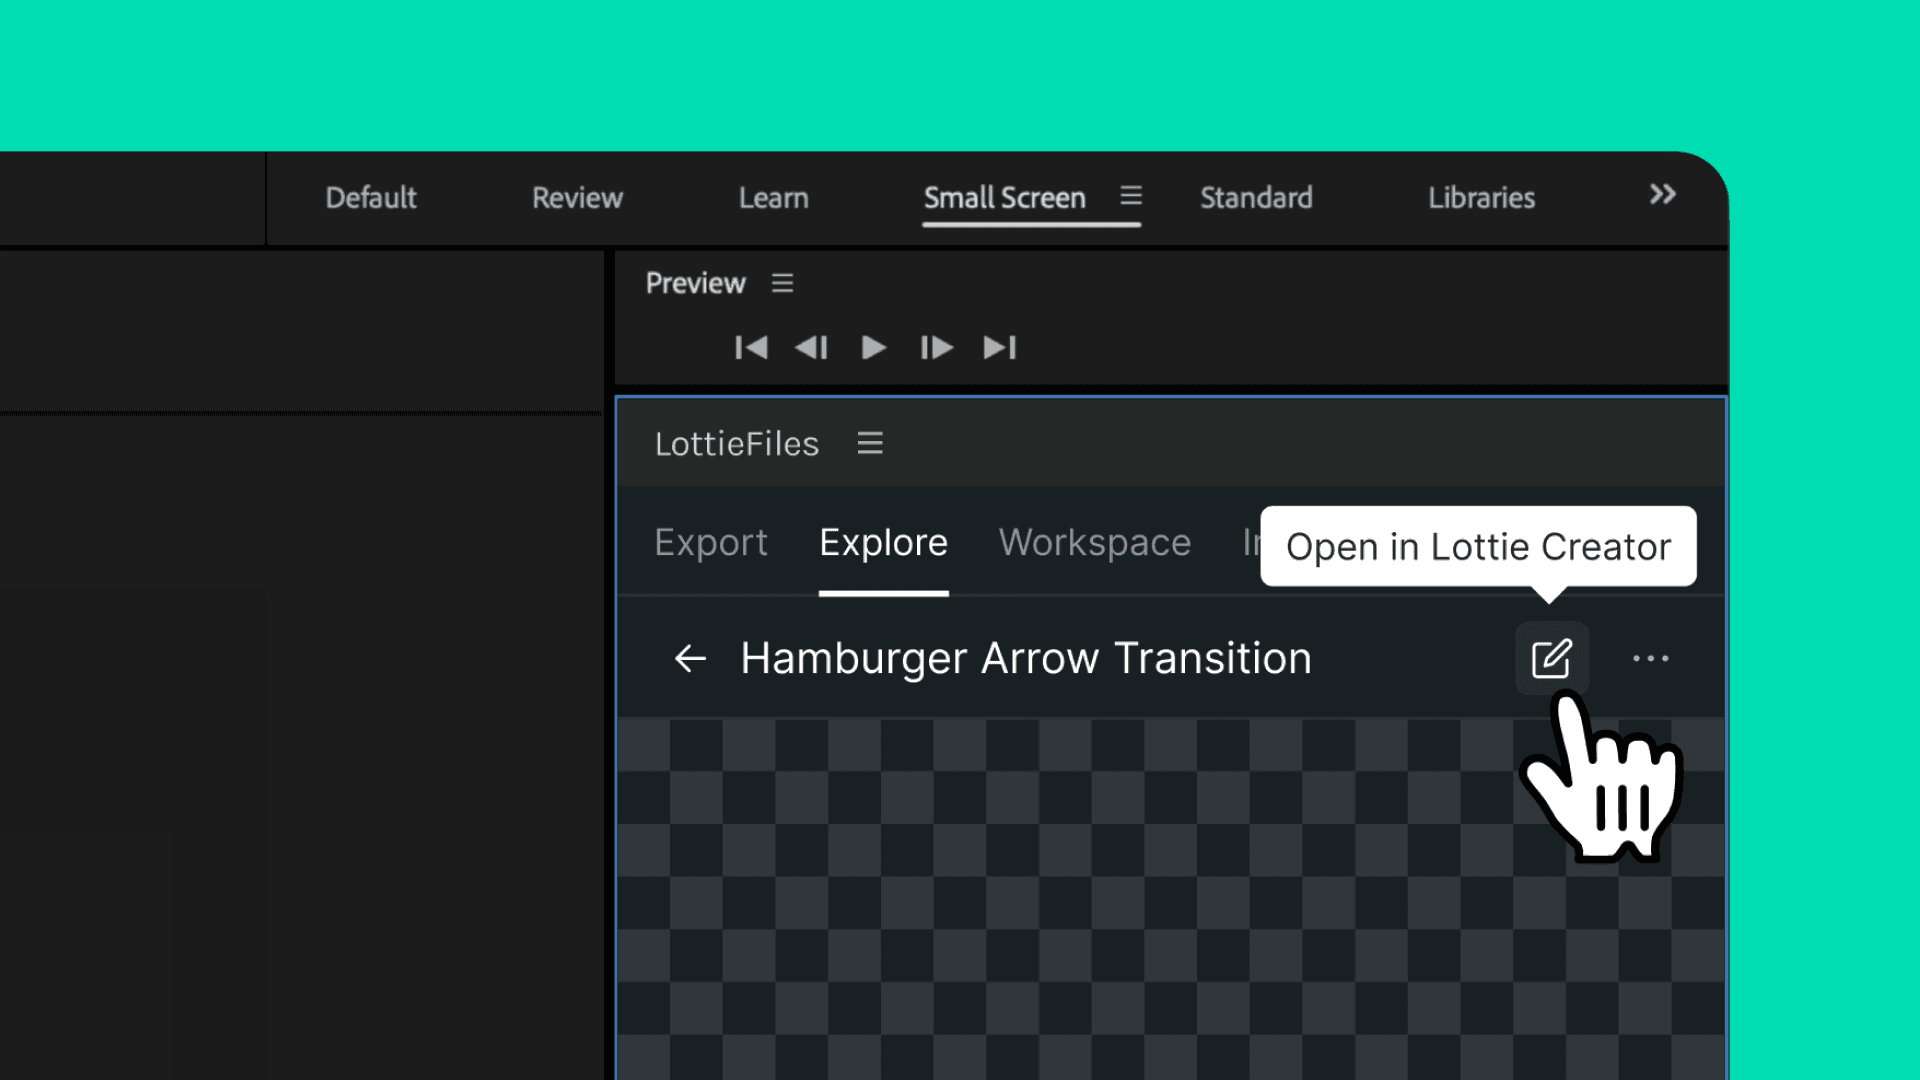Switch to the Export tab
This screenshot has width=1920, height=1080.
tap(711, 543)
